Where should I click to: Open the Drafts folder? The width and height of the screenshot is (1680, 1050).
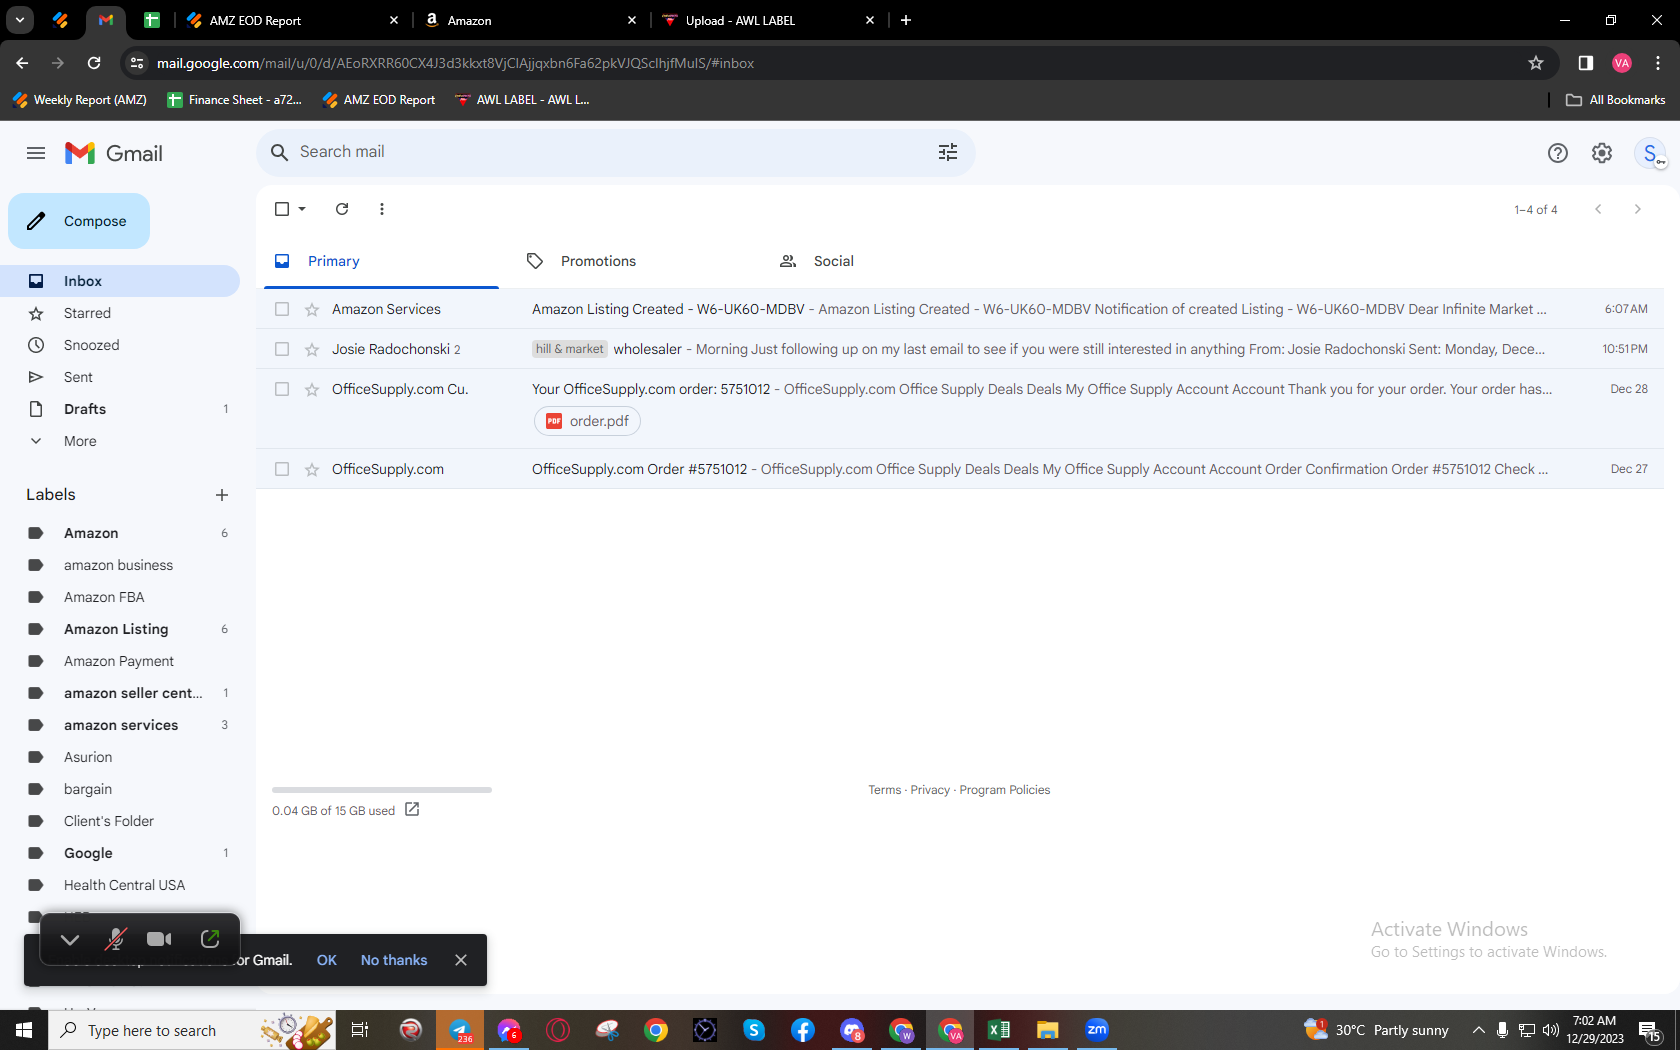click(x=120, y=409)
